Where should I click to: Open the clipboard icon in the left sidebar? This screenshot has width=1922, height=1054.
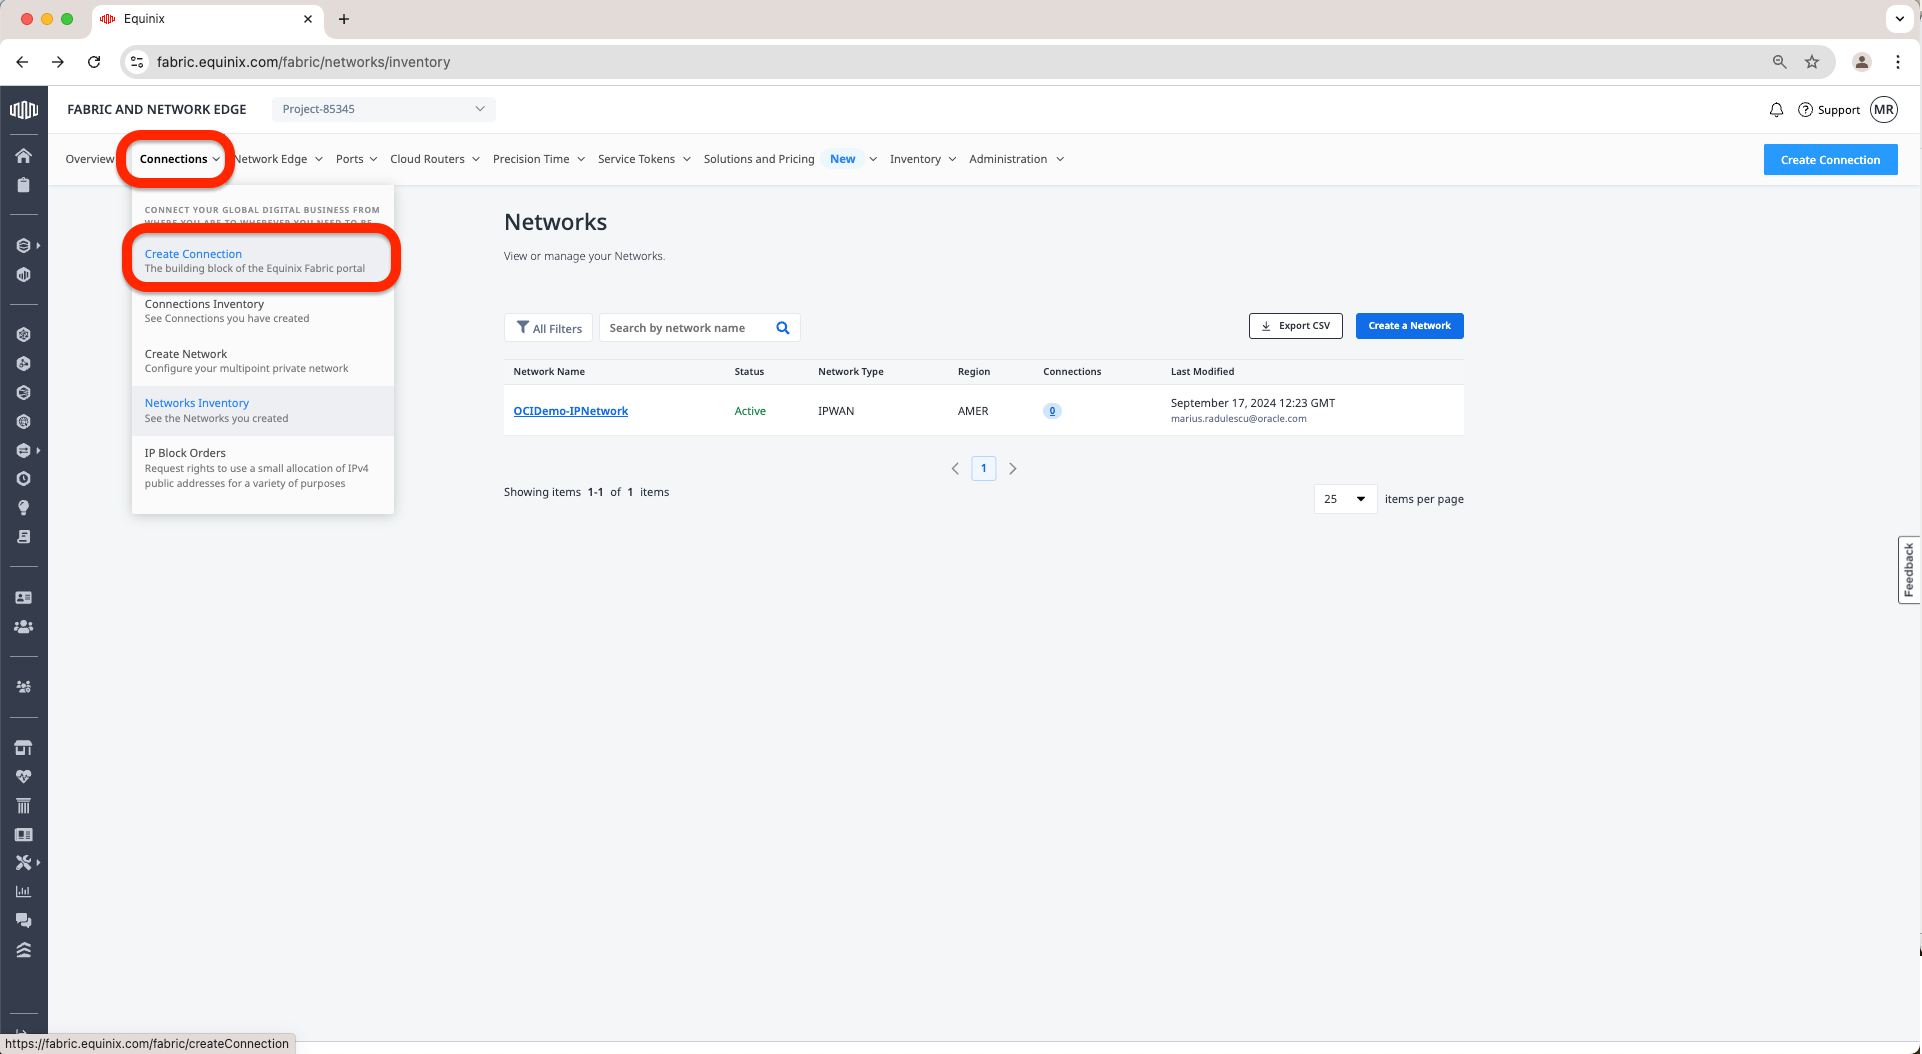click(x=23, y=185)
